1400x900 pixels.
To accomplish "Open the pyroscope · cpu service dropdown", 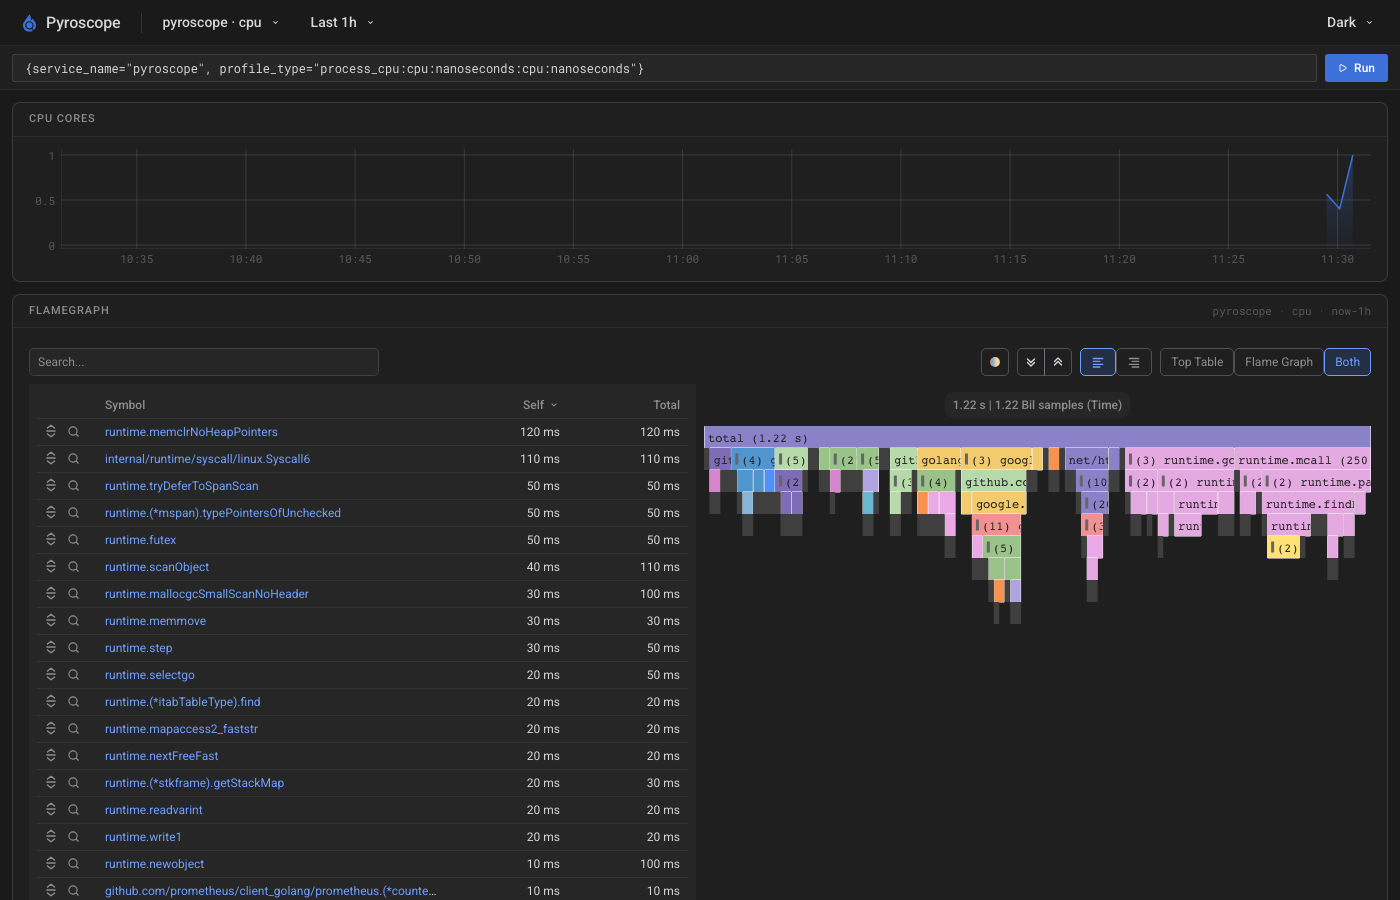I will [220, 22].
